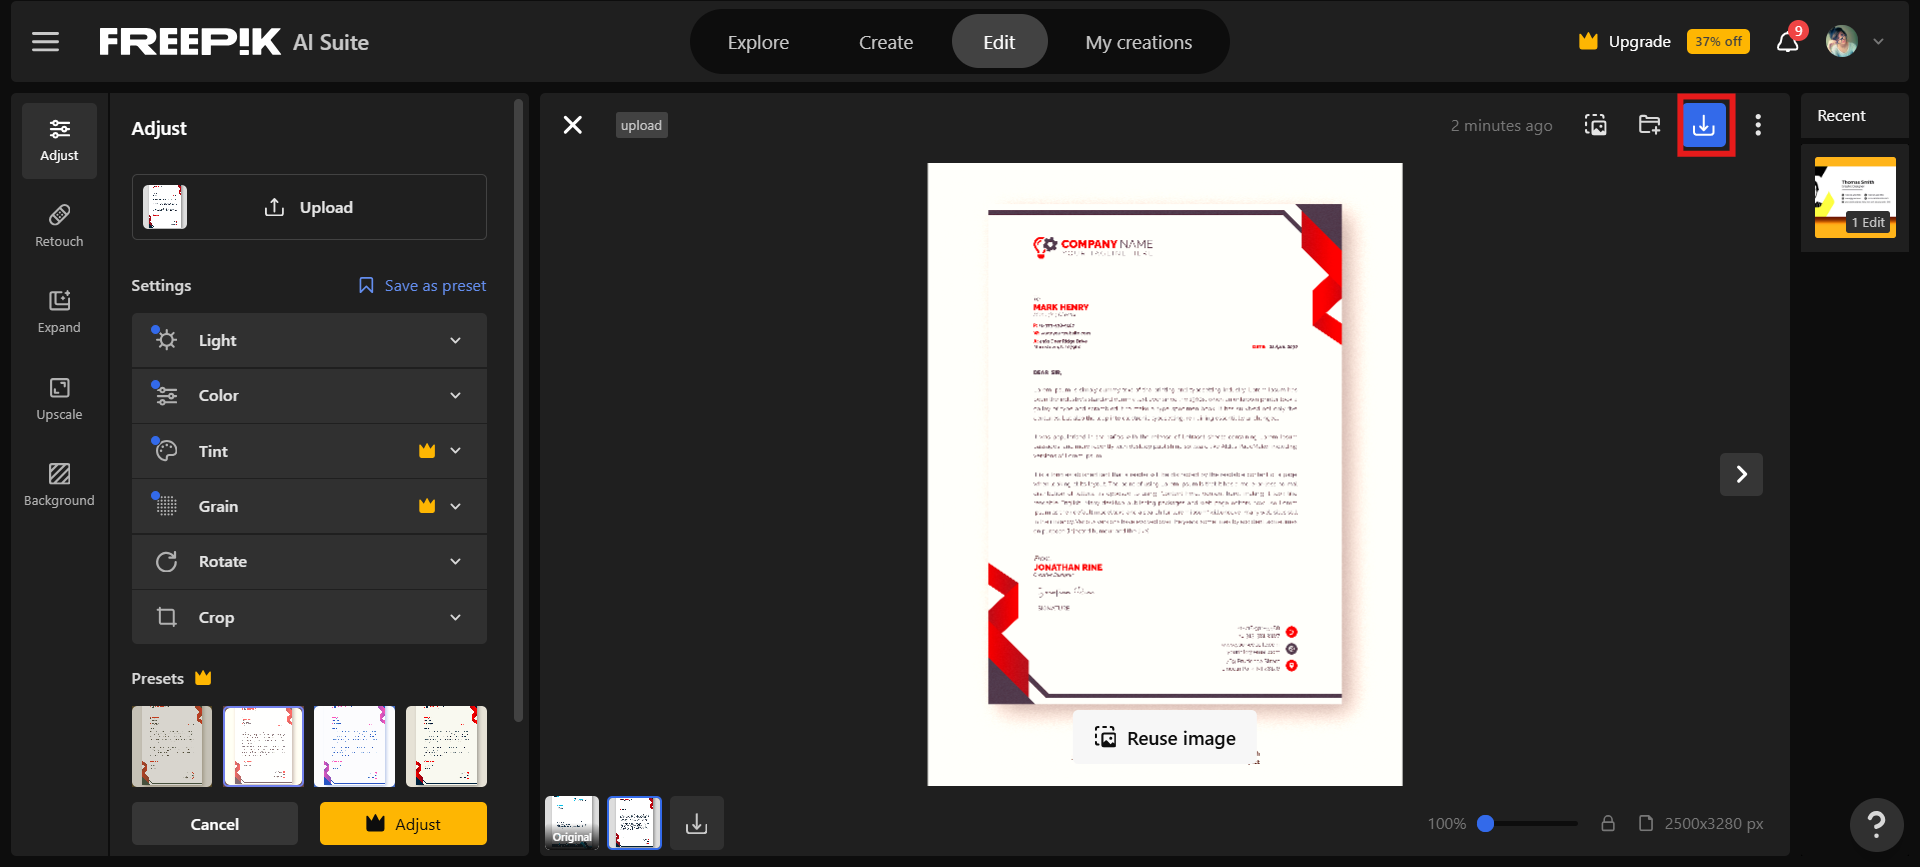Switch to the Explore tab

pos(758,42)
